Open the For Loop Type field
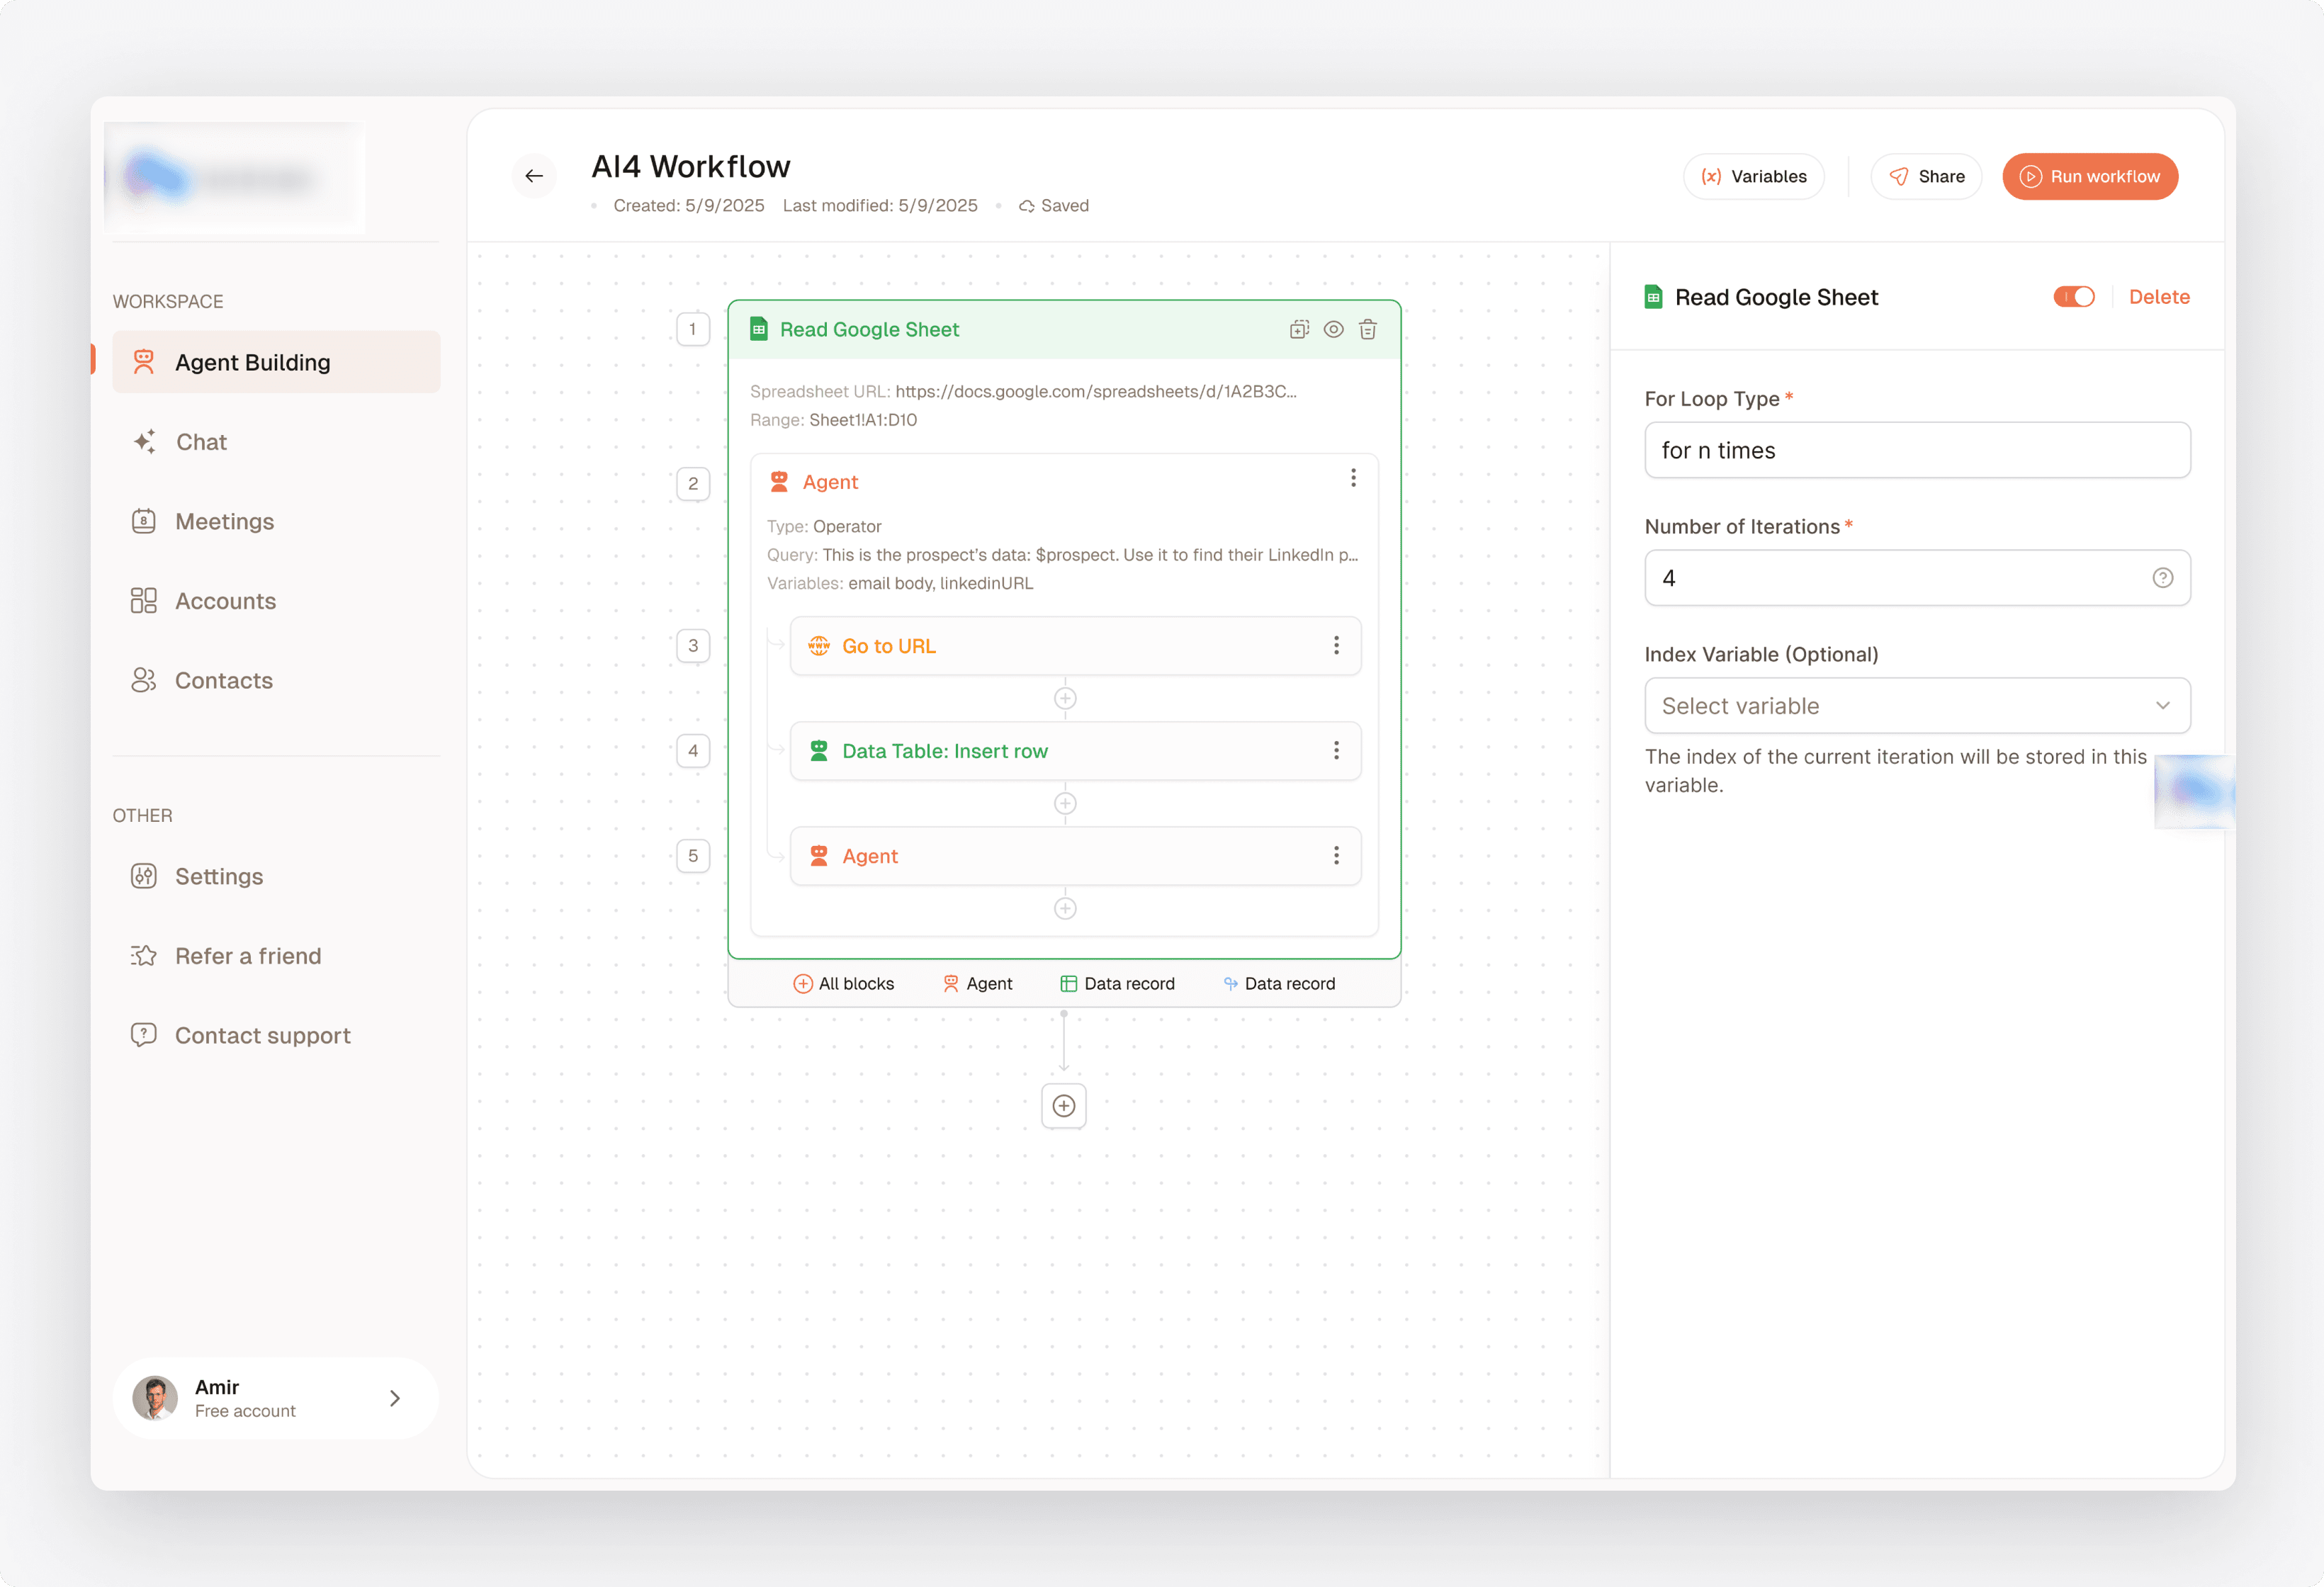This screenshot has height=1587, width=2324. click(1917, 450)
